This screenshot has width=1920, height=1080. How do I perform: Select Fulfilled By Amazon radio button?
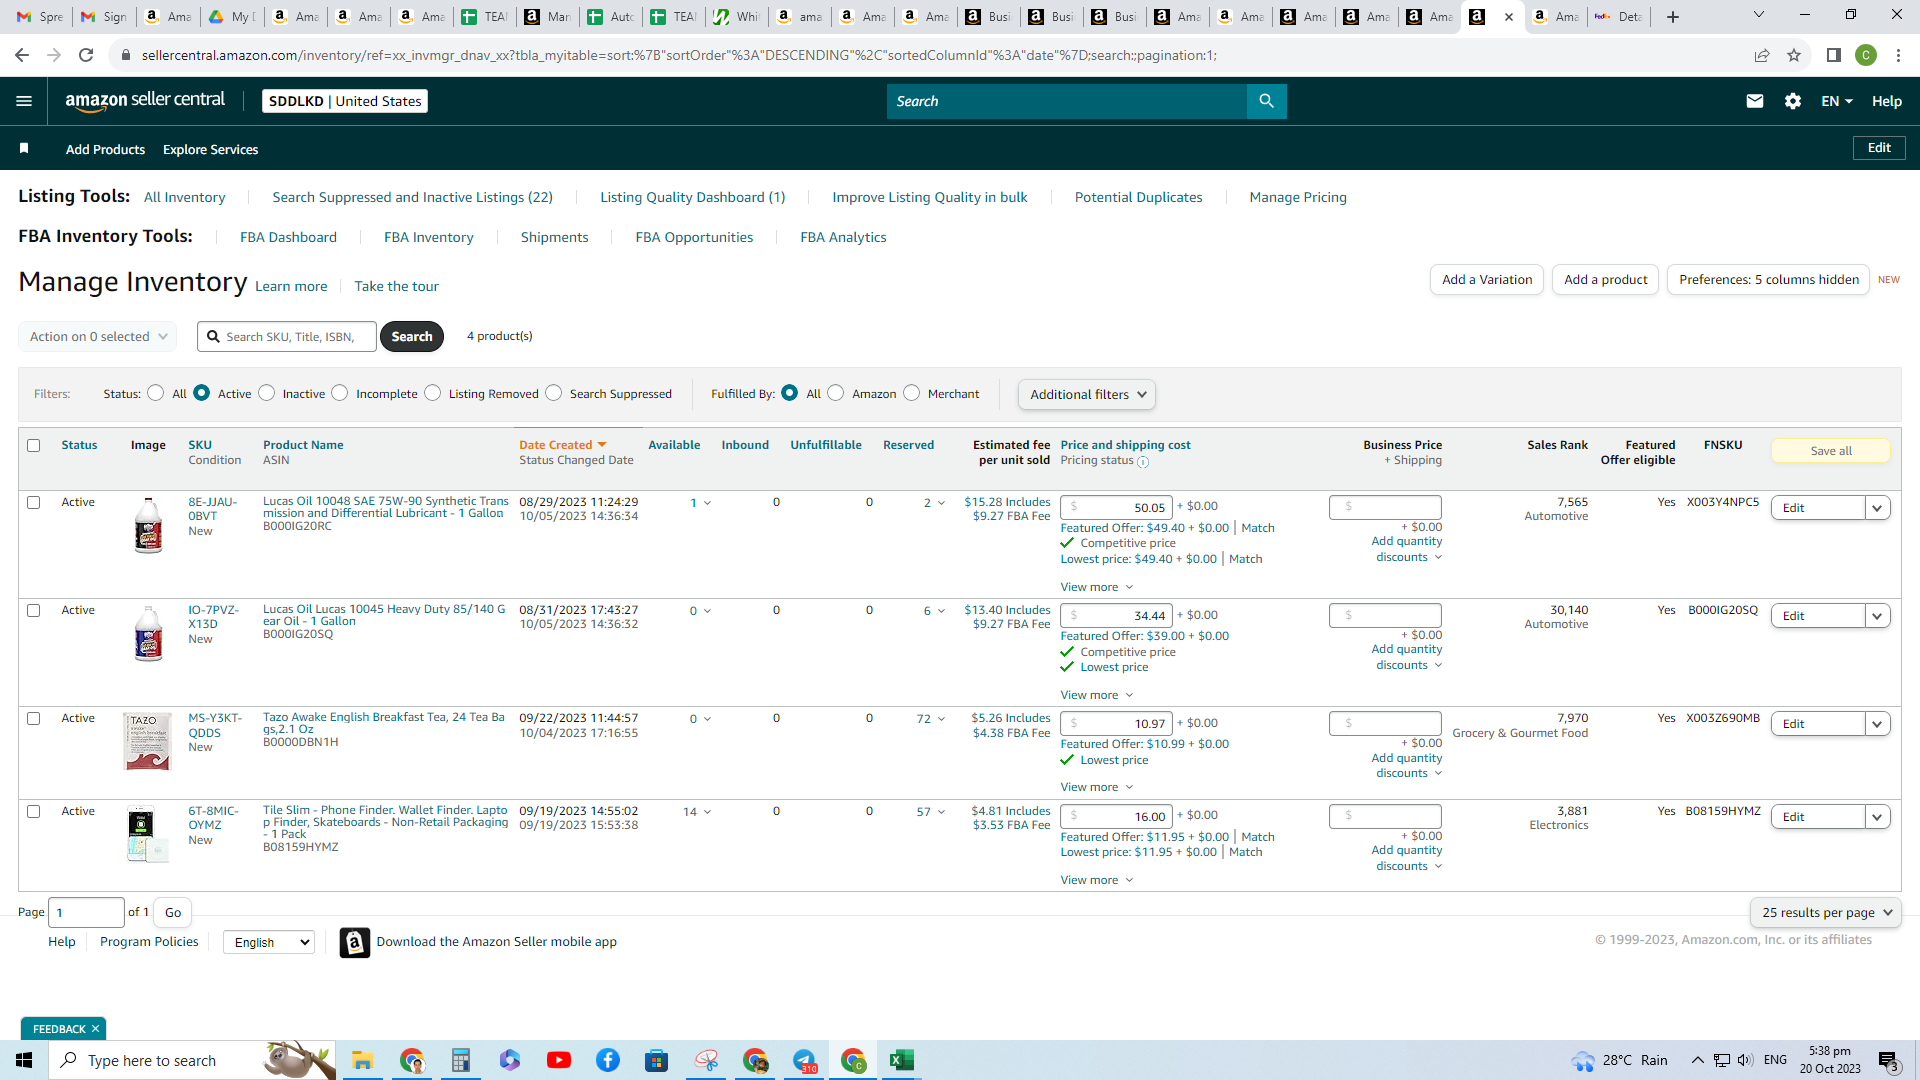836,393
